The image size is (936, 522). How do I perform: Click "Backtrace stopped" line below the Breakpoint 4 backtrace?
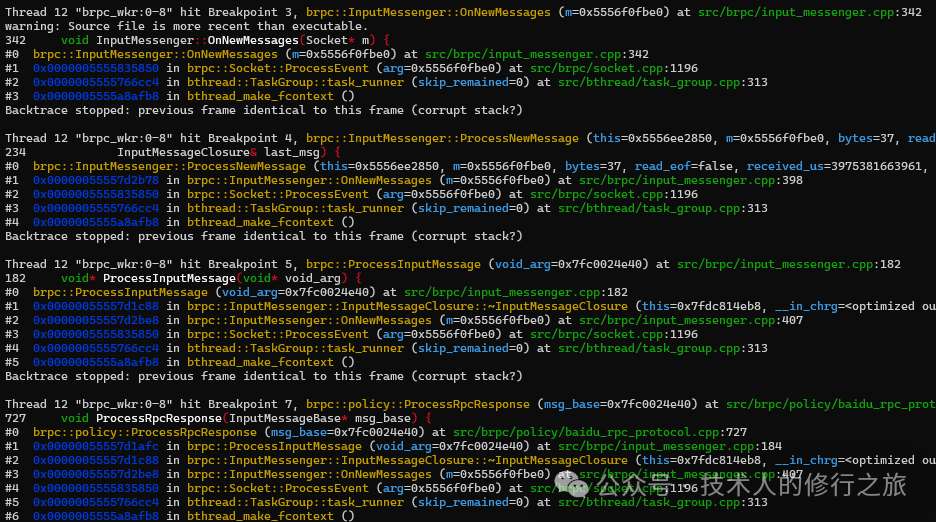pos(264,236)
